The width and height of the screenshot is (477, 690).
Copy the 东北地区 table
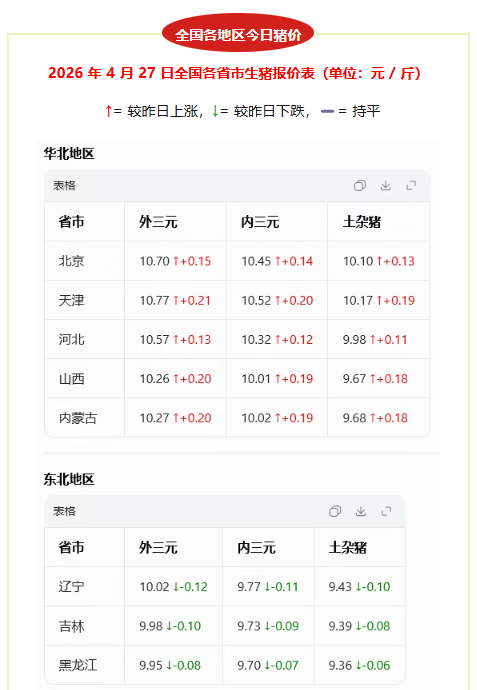335,511
